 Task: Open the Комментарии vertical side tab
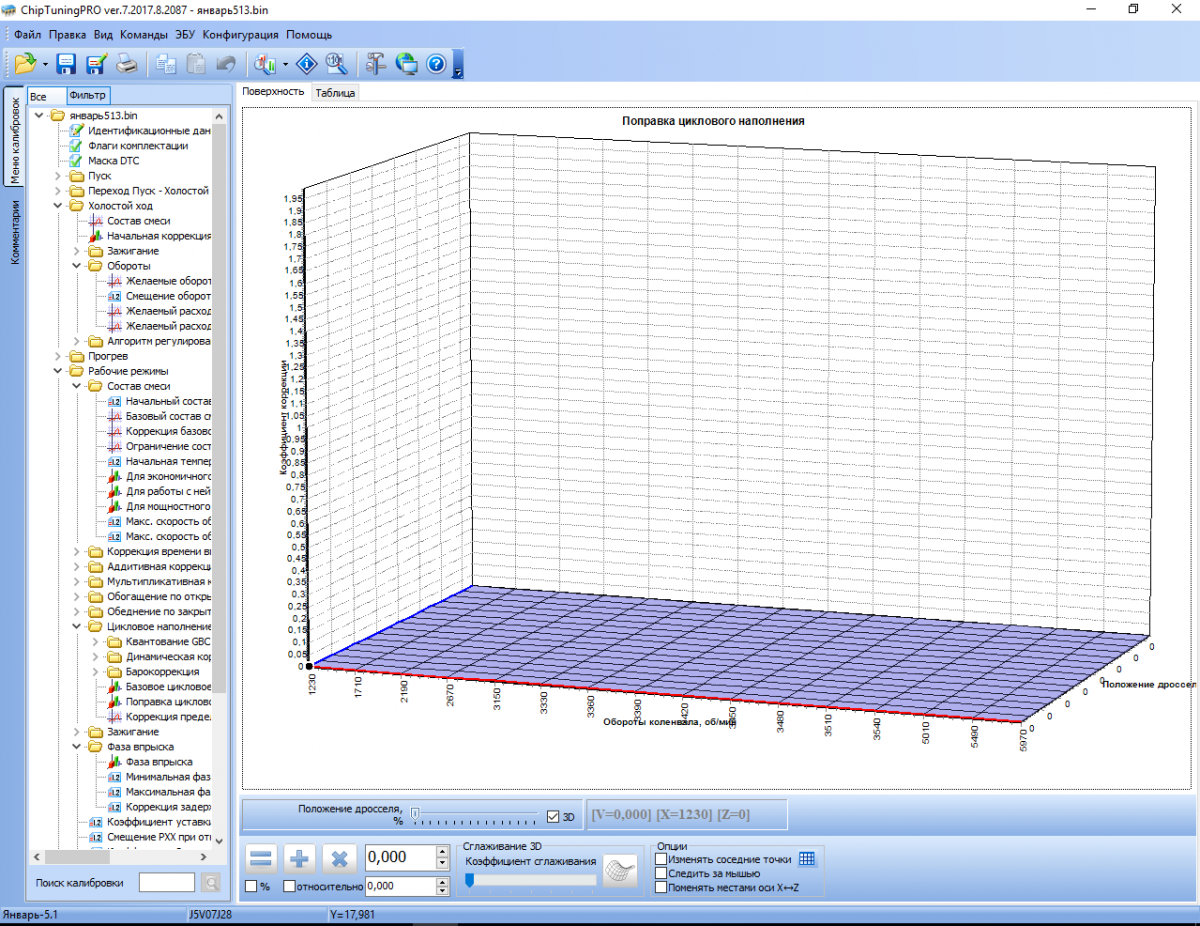[15, 232]
